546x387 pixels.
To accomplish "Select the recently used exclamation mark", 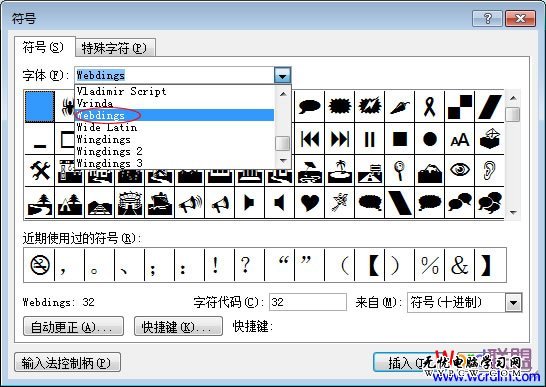I will (x=219, y=265).
